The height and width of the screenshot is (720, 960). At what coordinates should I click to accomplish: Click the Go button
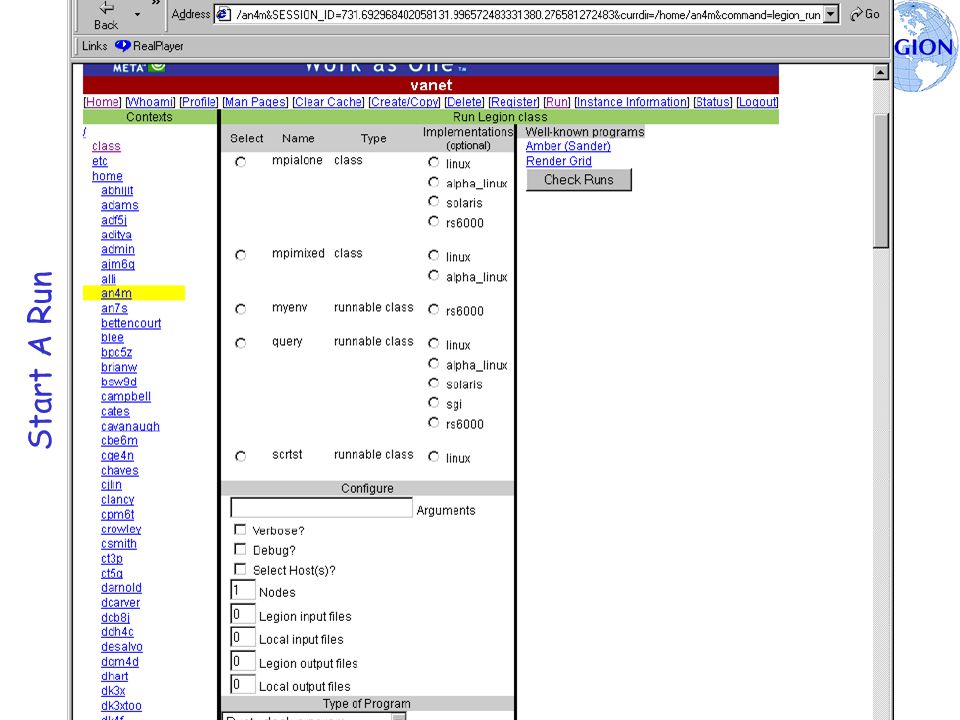[x=864, y=14]
